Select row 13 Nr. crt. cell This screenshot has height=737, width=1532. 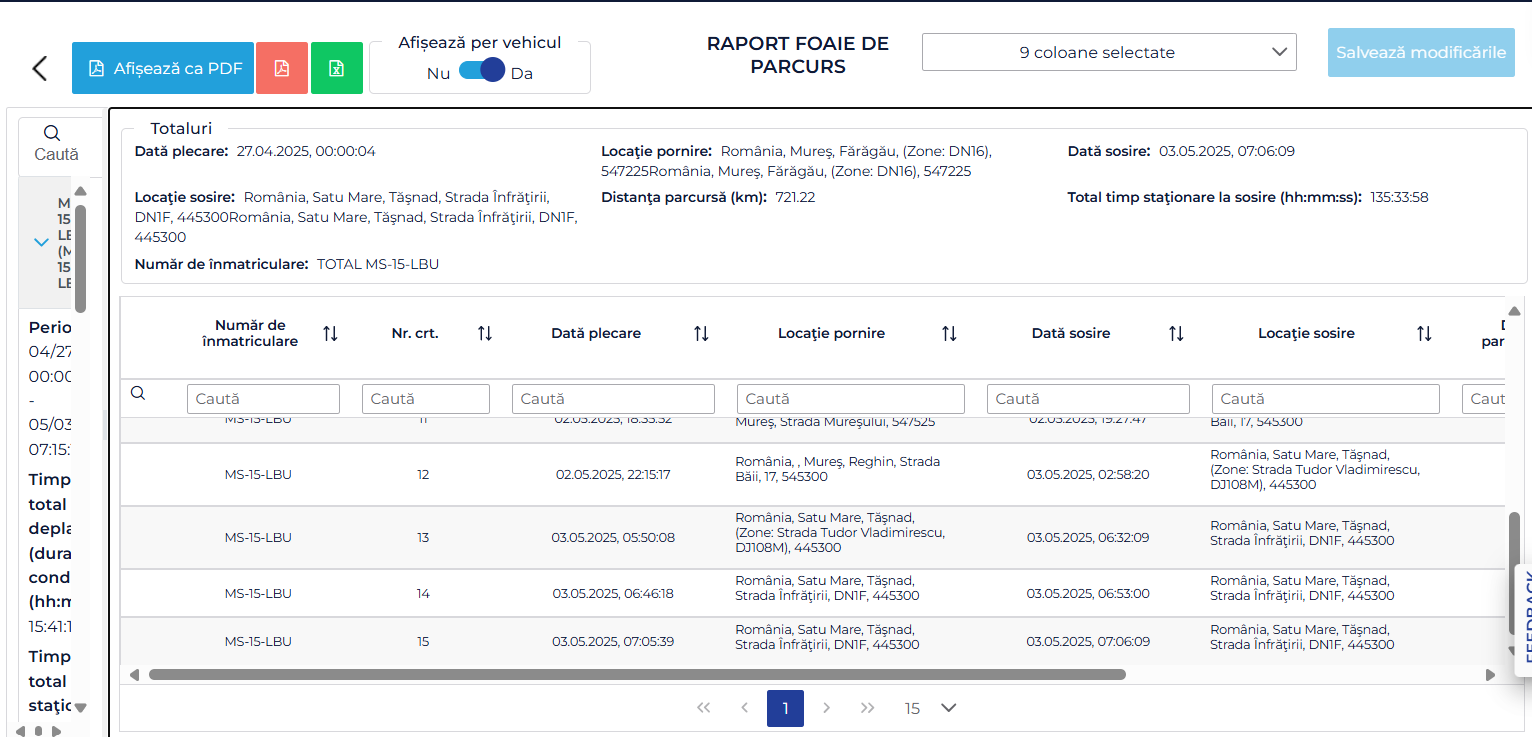[423, 537]
